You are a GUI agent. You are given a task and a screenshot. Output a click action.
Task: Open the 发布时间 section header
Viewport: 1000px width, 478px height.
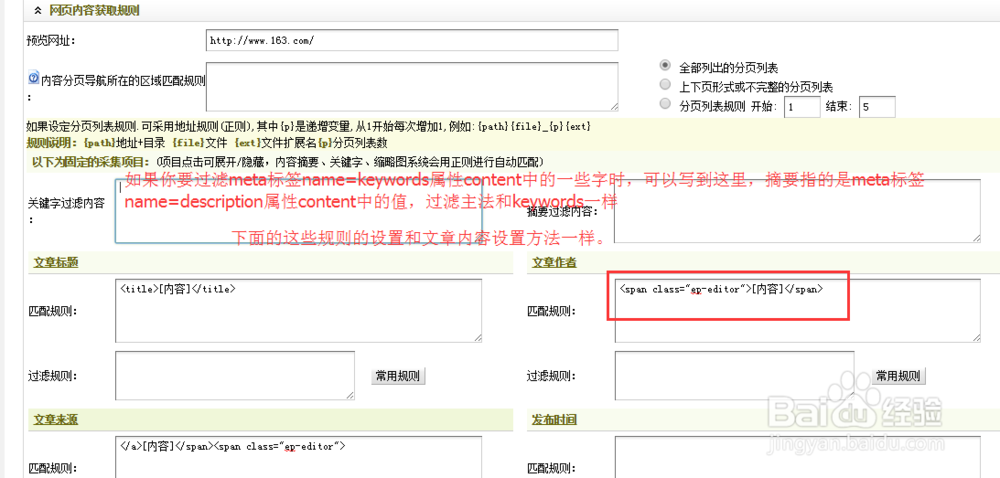click(553, 419)
